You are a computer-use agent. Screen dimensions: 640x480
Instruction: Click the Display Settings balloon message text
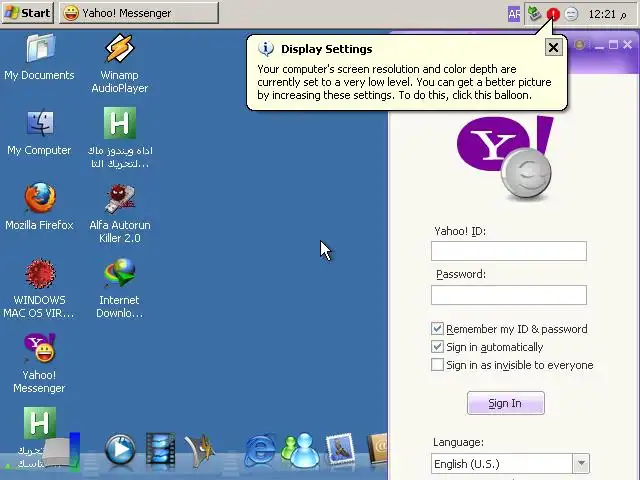404,82
